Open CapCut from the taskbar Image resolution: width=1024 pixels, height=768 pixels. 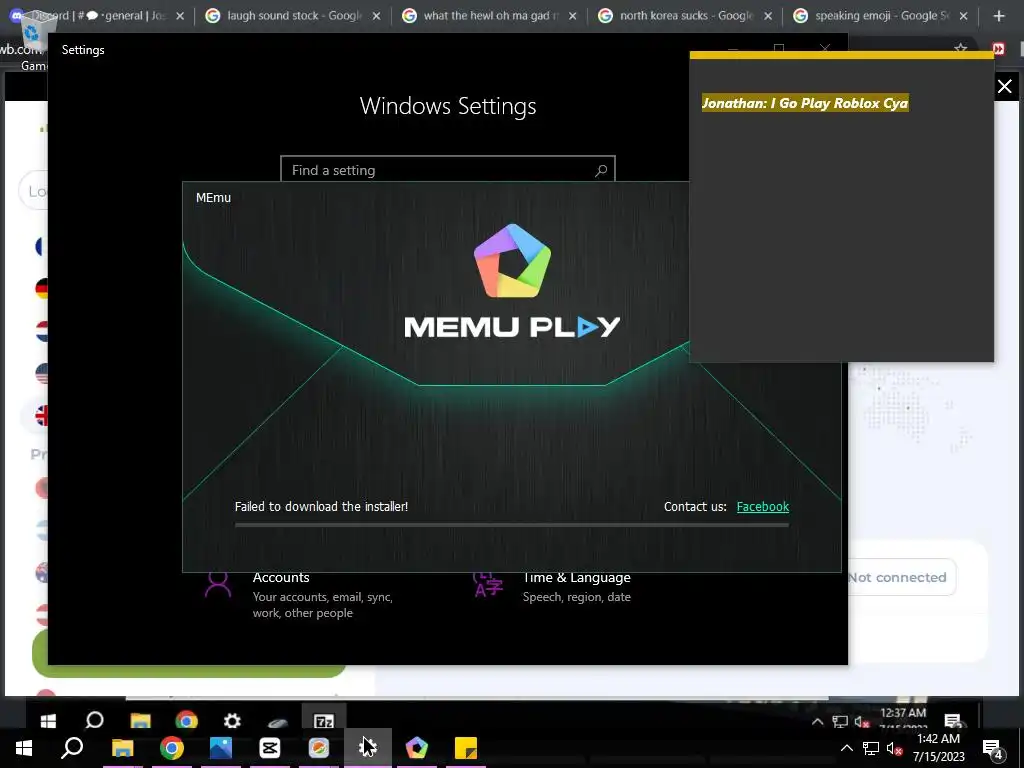tap(270, 748)
